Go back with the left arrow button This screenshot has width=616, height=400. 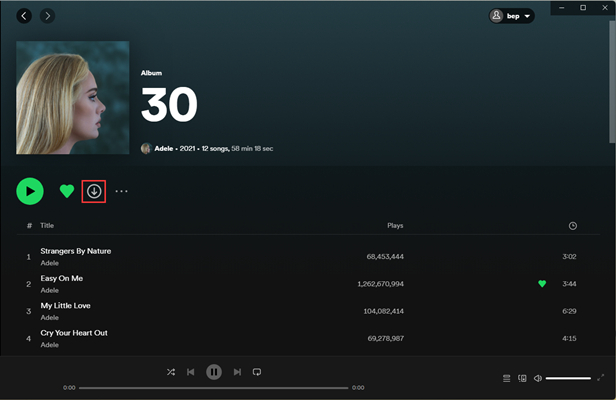coord(24,16)
